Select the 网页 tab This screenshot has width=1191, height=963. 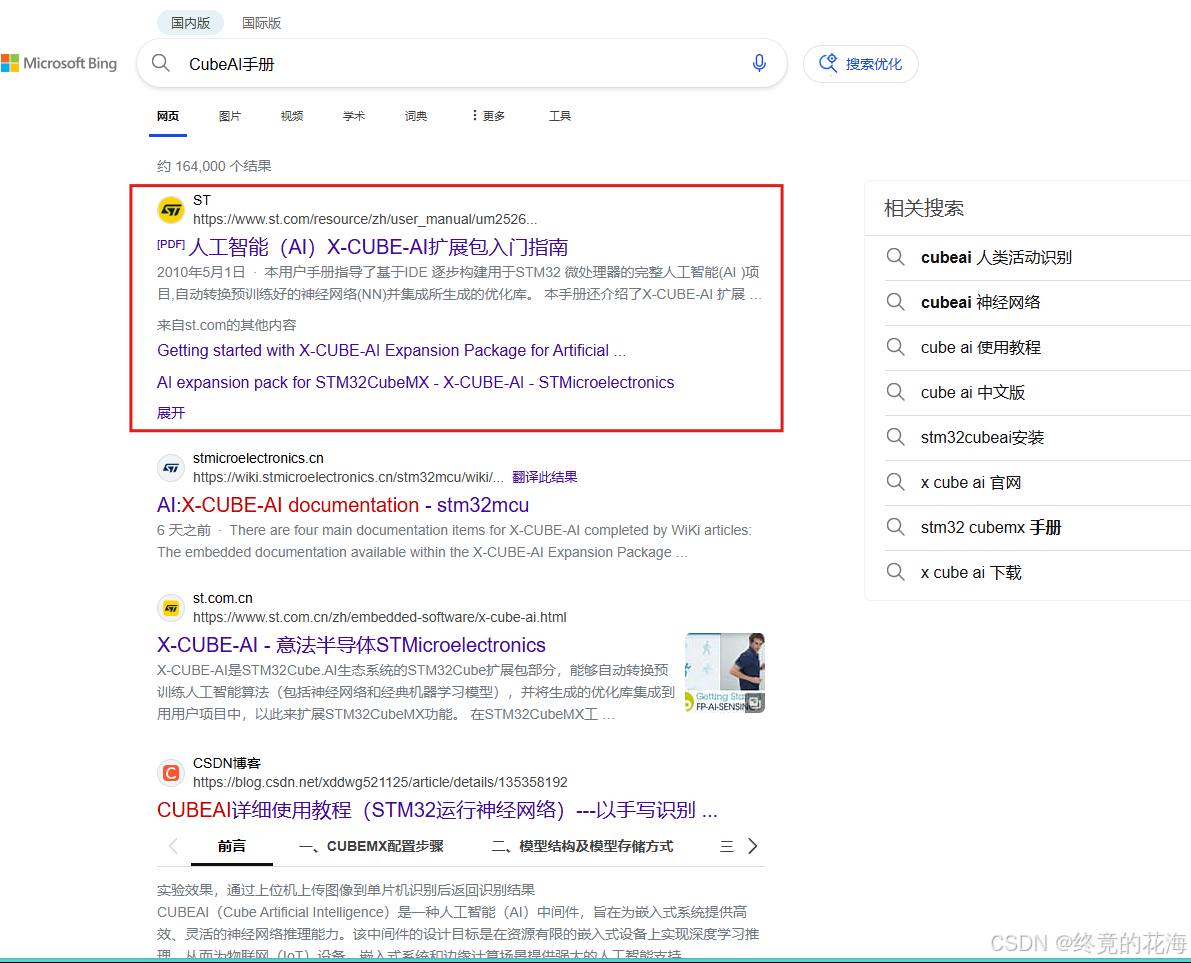coord(168,116)
